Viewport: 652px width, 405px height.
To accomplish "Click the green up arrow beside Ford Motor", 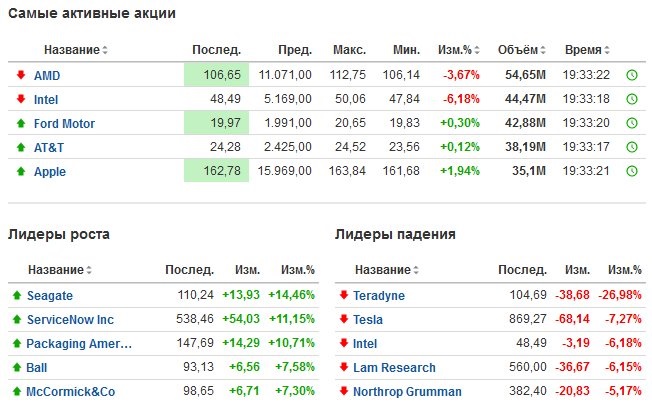I will [21, 123].
